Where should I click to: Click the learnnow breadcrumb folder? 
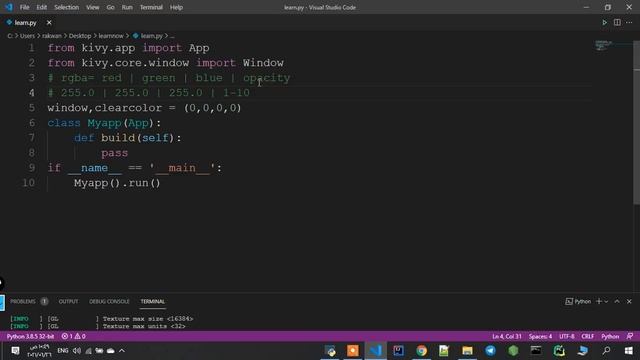pos(111,36)
